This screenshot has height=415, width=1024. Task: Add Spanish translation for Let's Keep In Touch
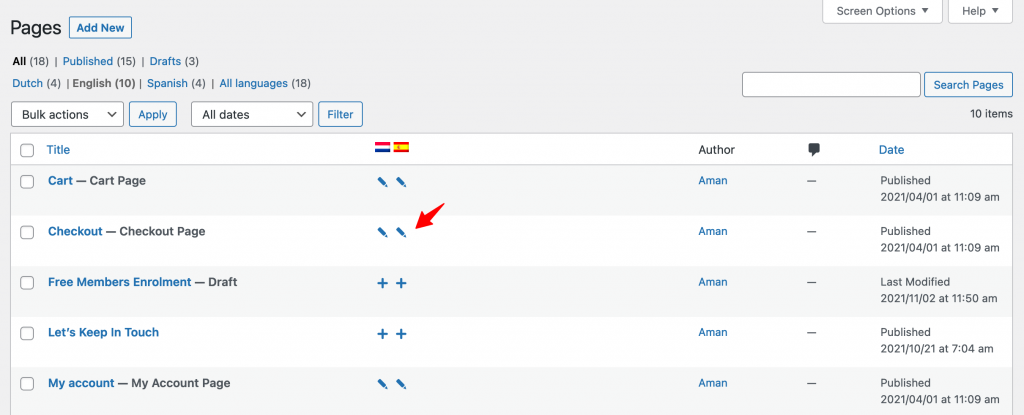tap(401, 334)
